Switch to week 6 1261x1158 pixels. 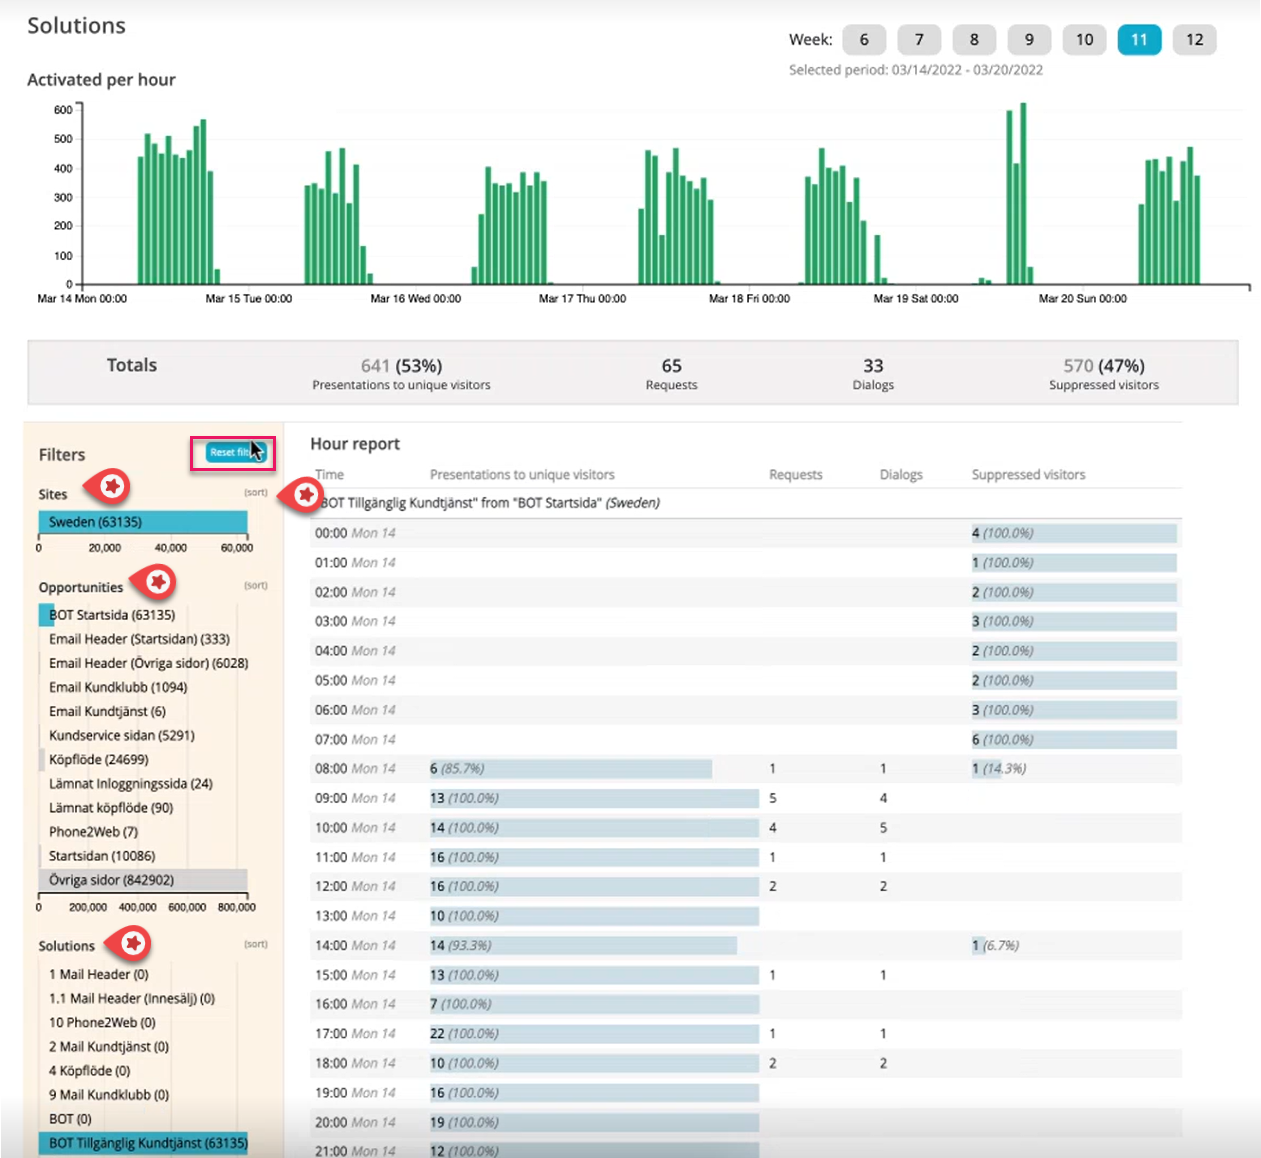point(864,40)
